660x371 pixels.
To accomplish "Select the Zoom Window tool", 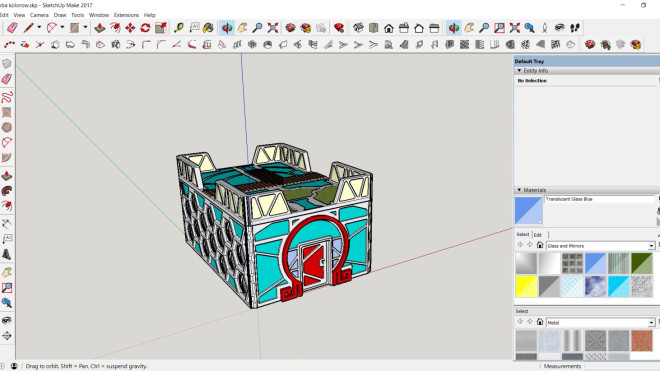I will [499, 28].
